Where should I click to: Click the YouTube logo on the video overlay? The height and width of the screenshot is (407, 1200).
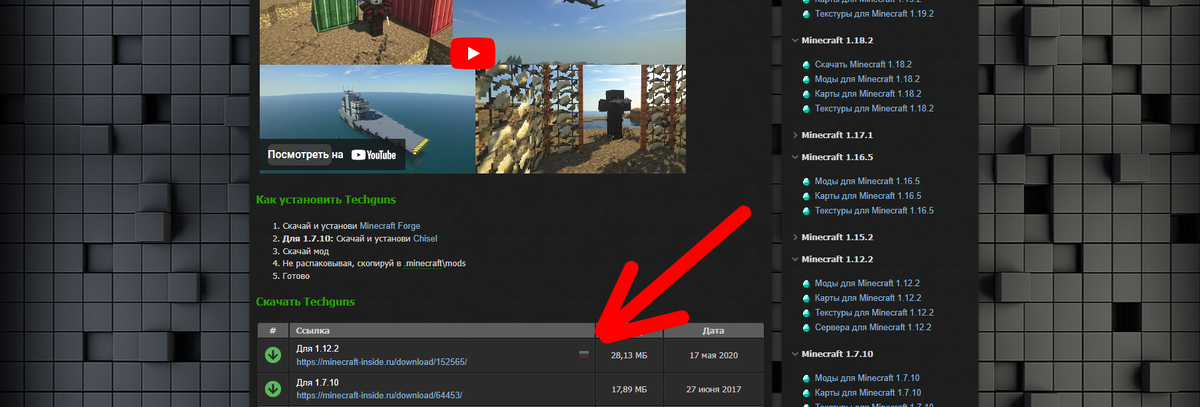coord(374,155)
